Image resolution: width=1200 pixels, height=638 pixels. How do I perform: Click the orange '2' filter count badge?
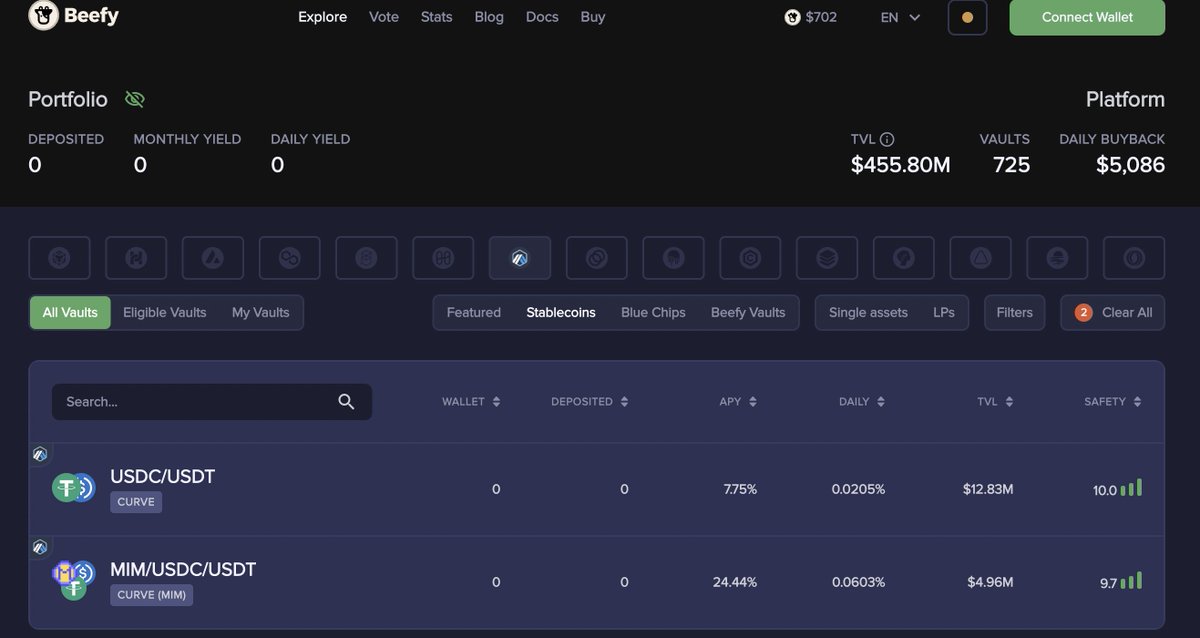pos(1083,313)
